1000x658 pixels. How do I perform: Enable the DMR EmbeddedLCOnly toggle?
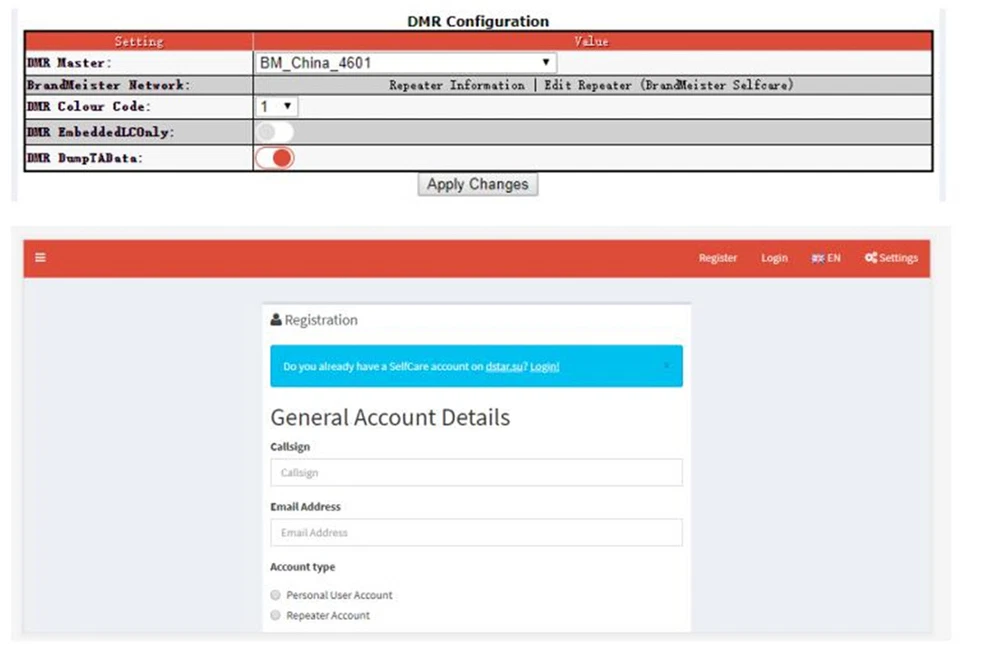[x=275, y=132]
